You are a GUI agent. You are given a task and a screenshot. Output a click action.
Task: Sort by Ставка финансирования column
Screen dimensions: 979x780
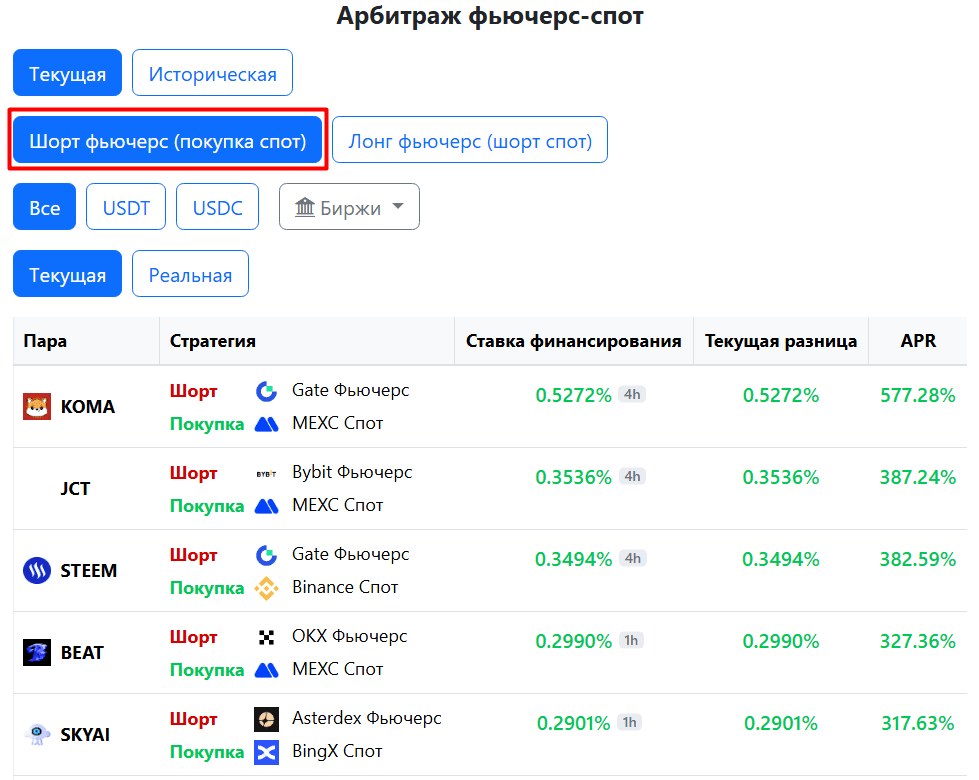pyautogui.click(x=574, y=341)
